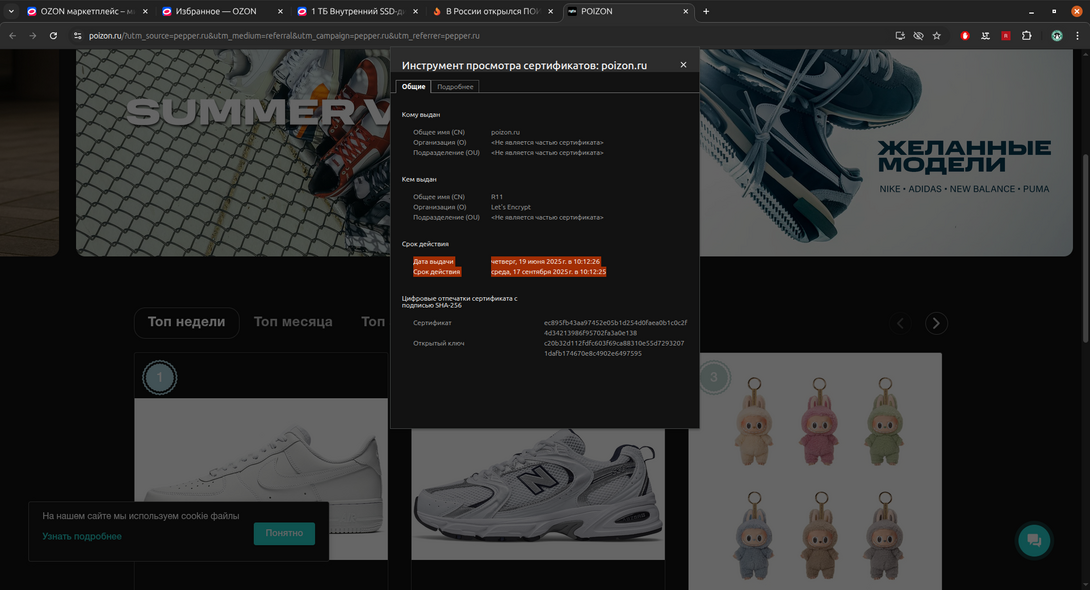
Task: Select the Общие tab in certificate viewer
Action: (x=414, y=86)
